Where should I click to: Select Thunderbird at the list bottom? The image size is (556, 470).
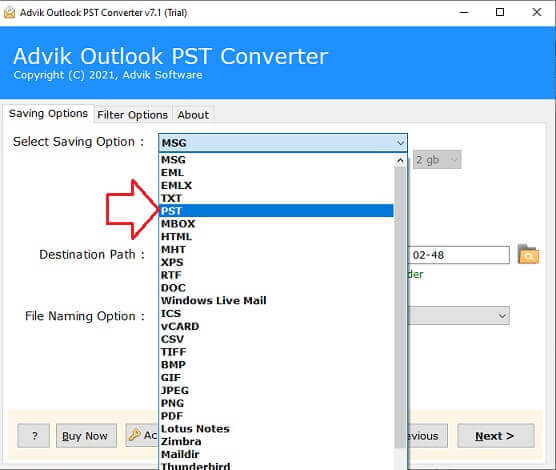coord(277,466)
